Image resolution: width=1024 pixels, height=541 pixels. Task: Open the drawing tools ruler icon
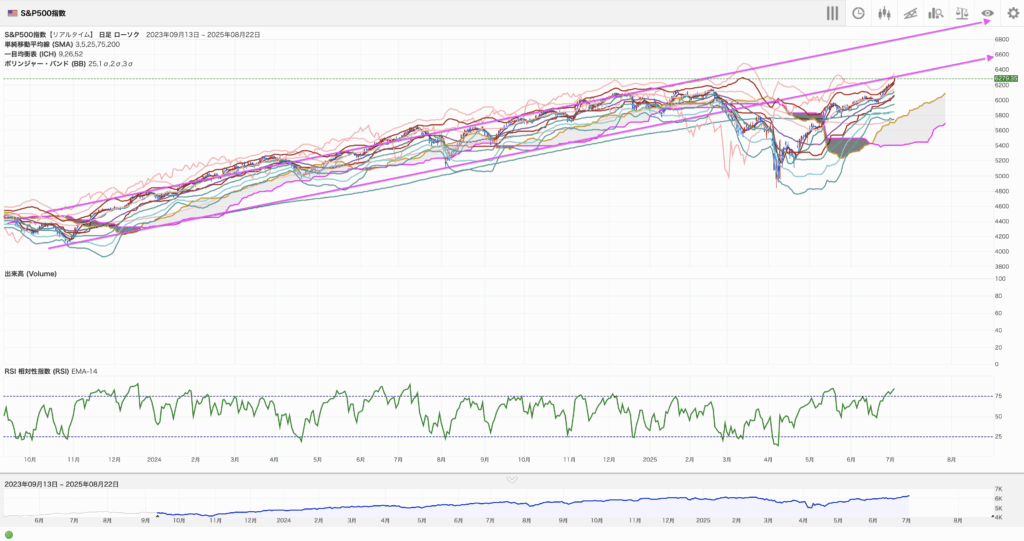point(910,13)
